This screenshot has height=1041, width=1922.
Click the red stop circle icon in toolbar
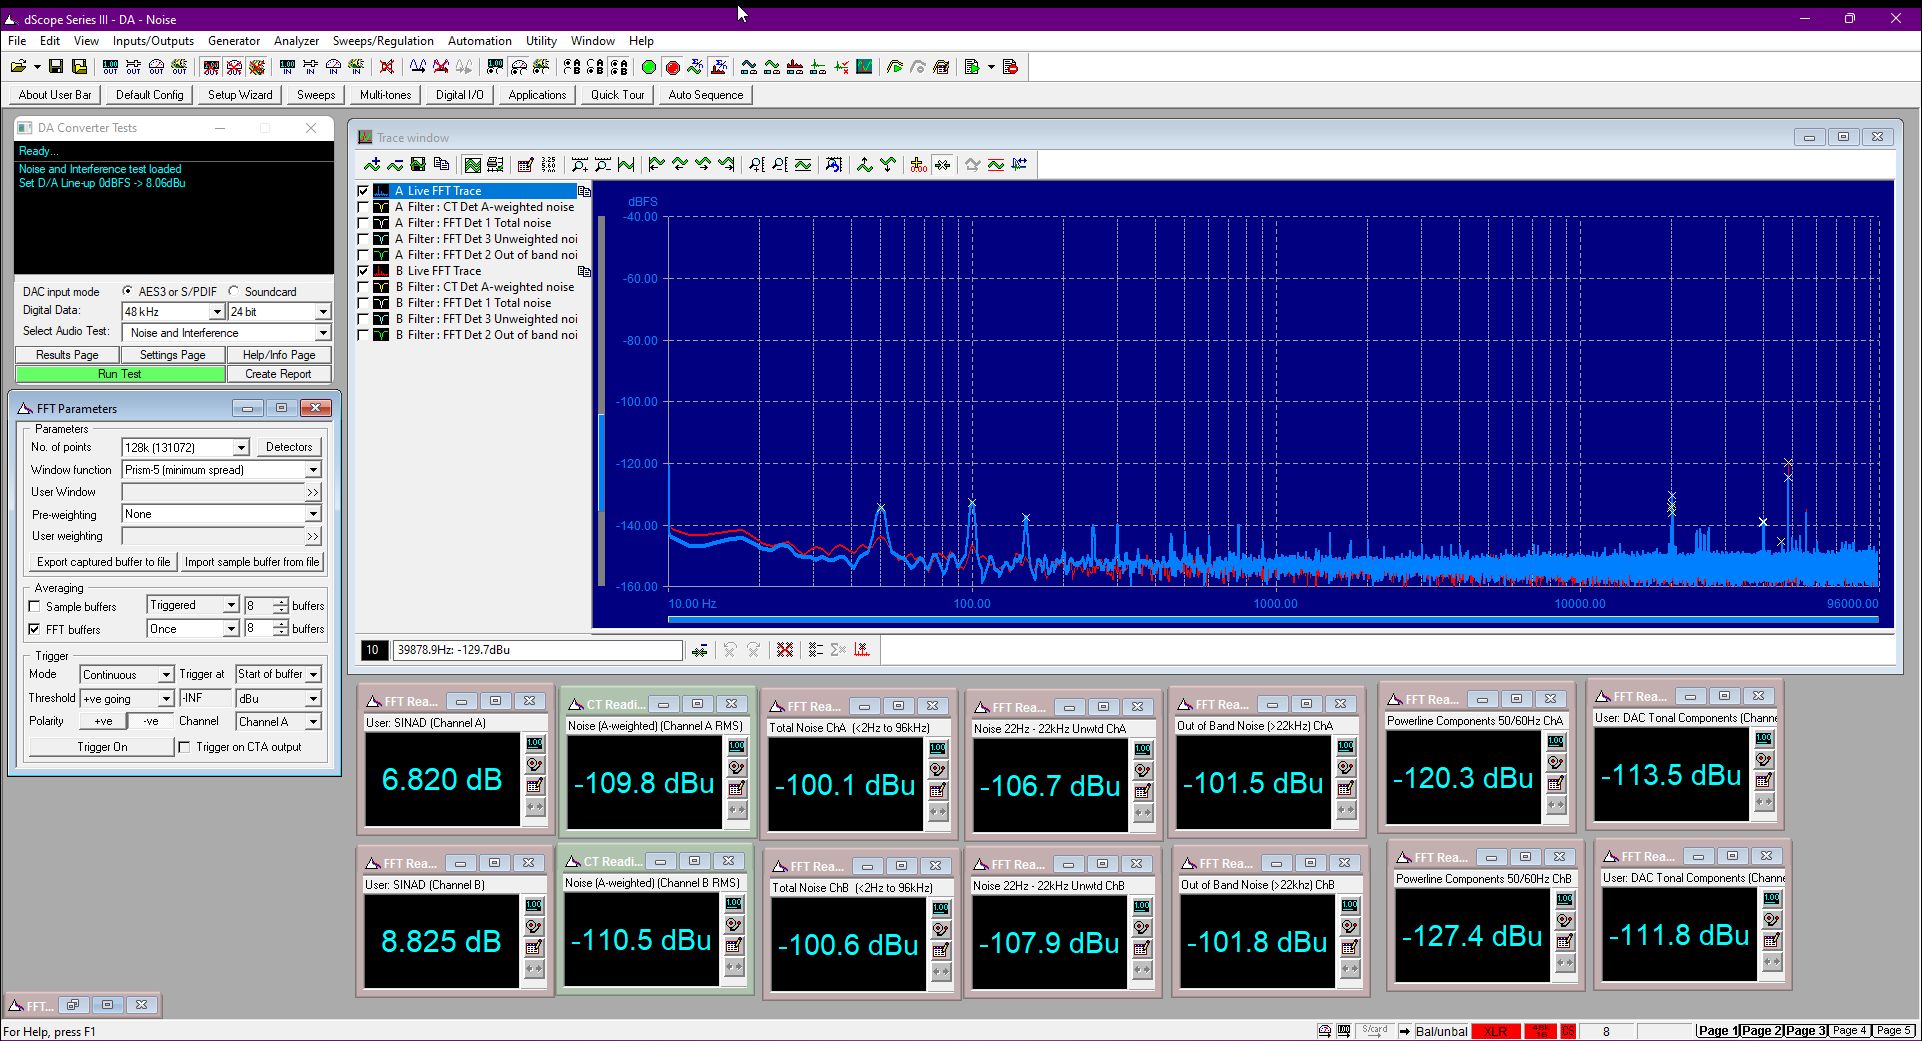pos(672,67)
